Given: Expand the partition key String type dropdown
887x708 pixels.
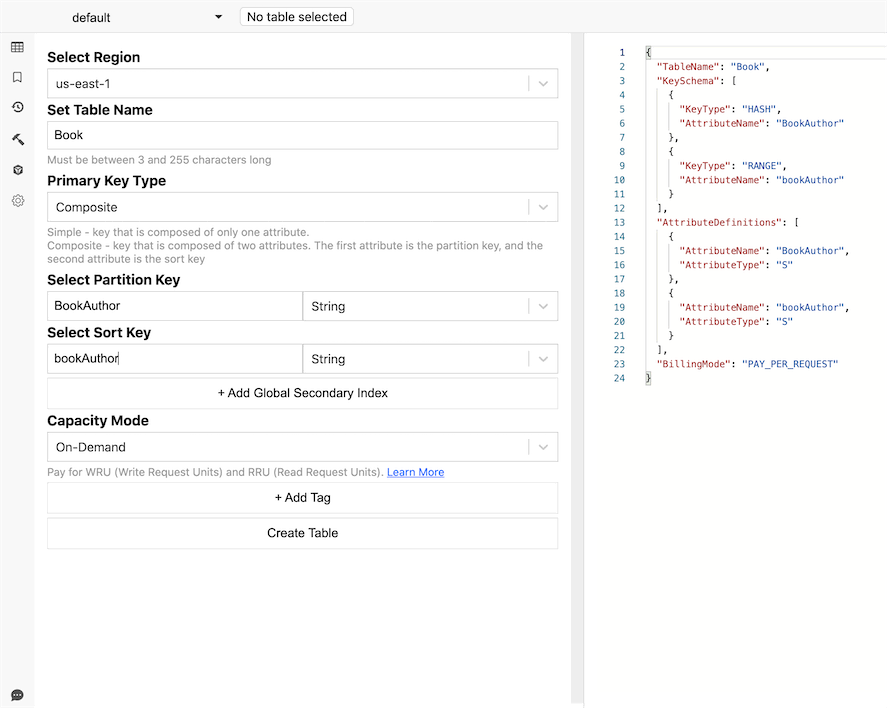Looking at the screenshot, I should tap(544, 305).
